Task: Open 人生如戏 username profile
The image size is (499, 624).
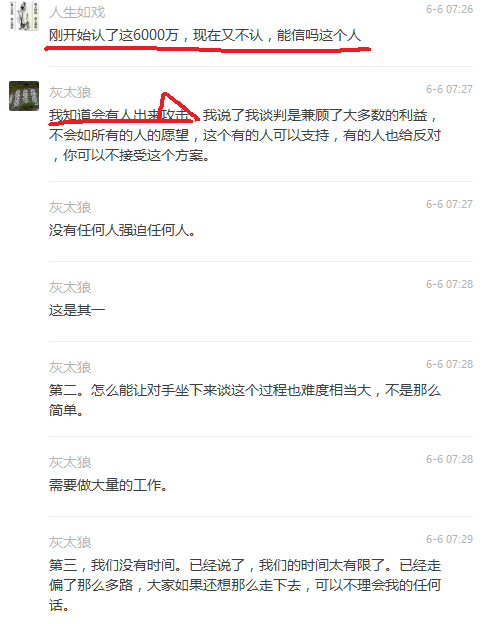Action: point(77,12)
